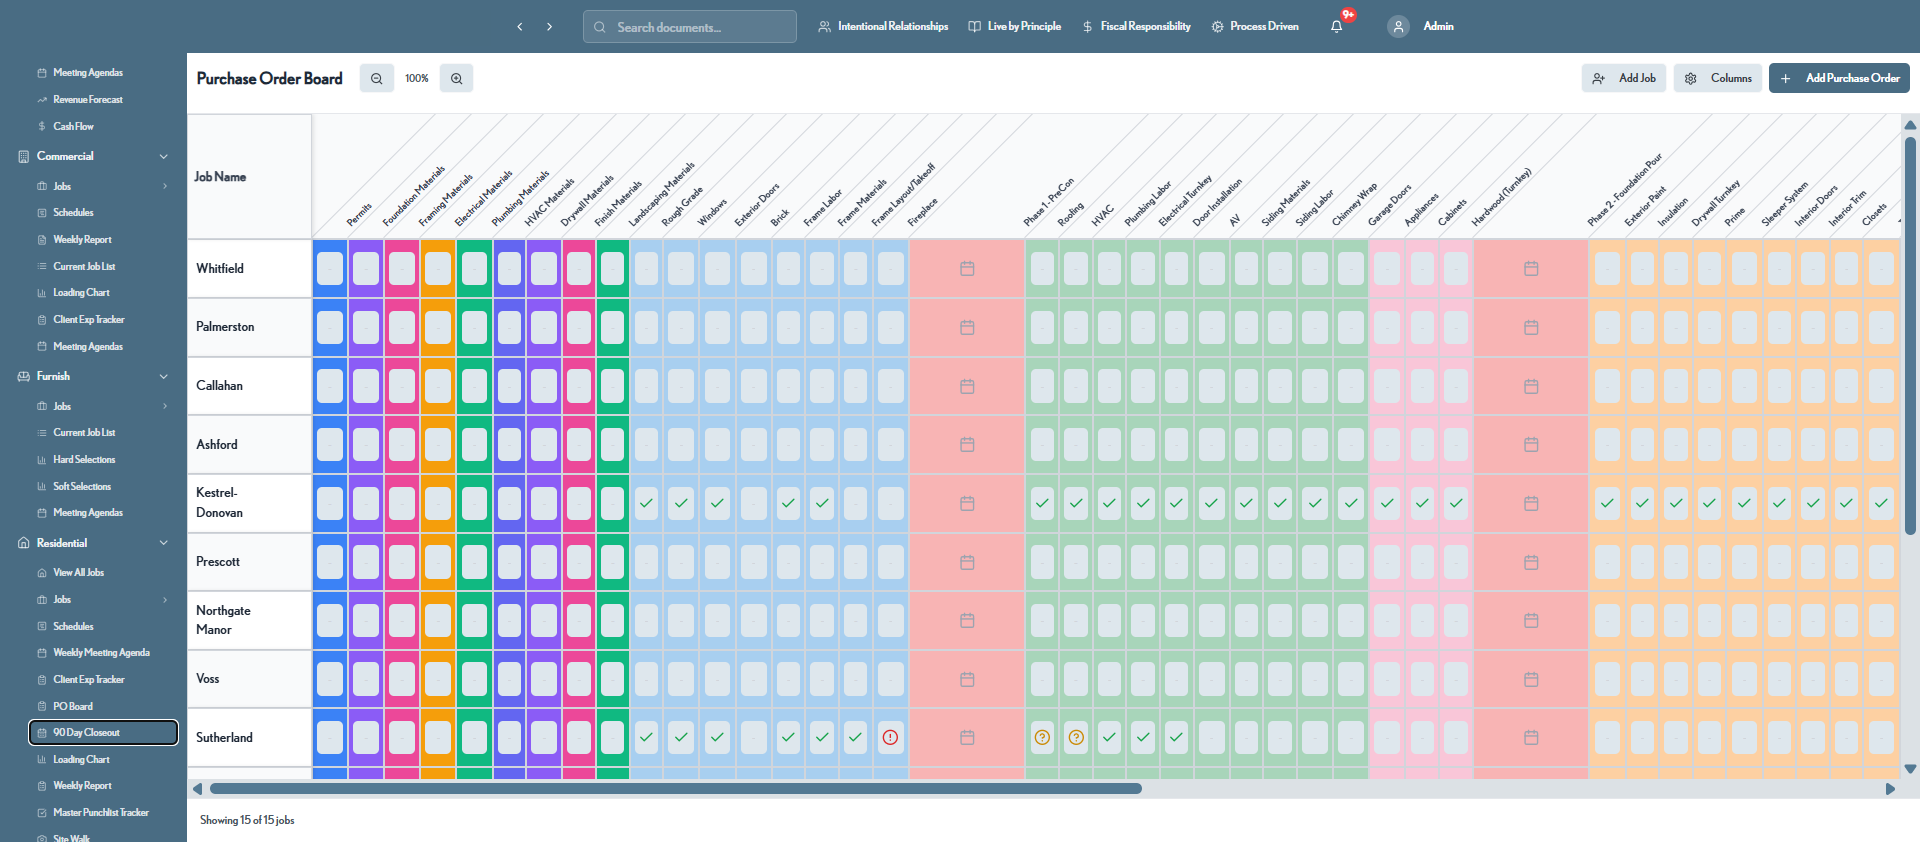The height and width of the screenshot is (842, 1920).
Task: Click the orange question icon in Sutherland's Roofing cell
Action: tap(1042, 737)
